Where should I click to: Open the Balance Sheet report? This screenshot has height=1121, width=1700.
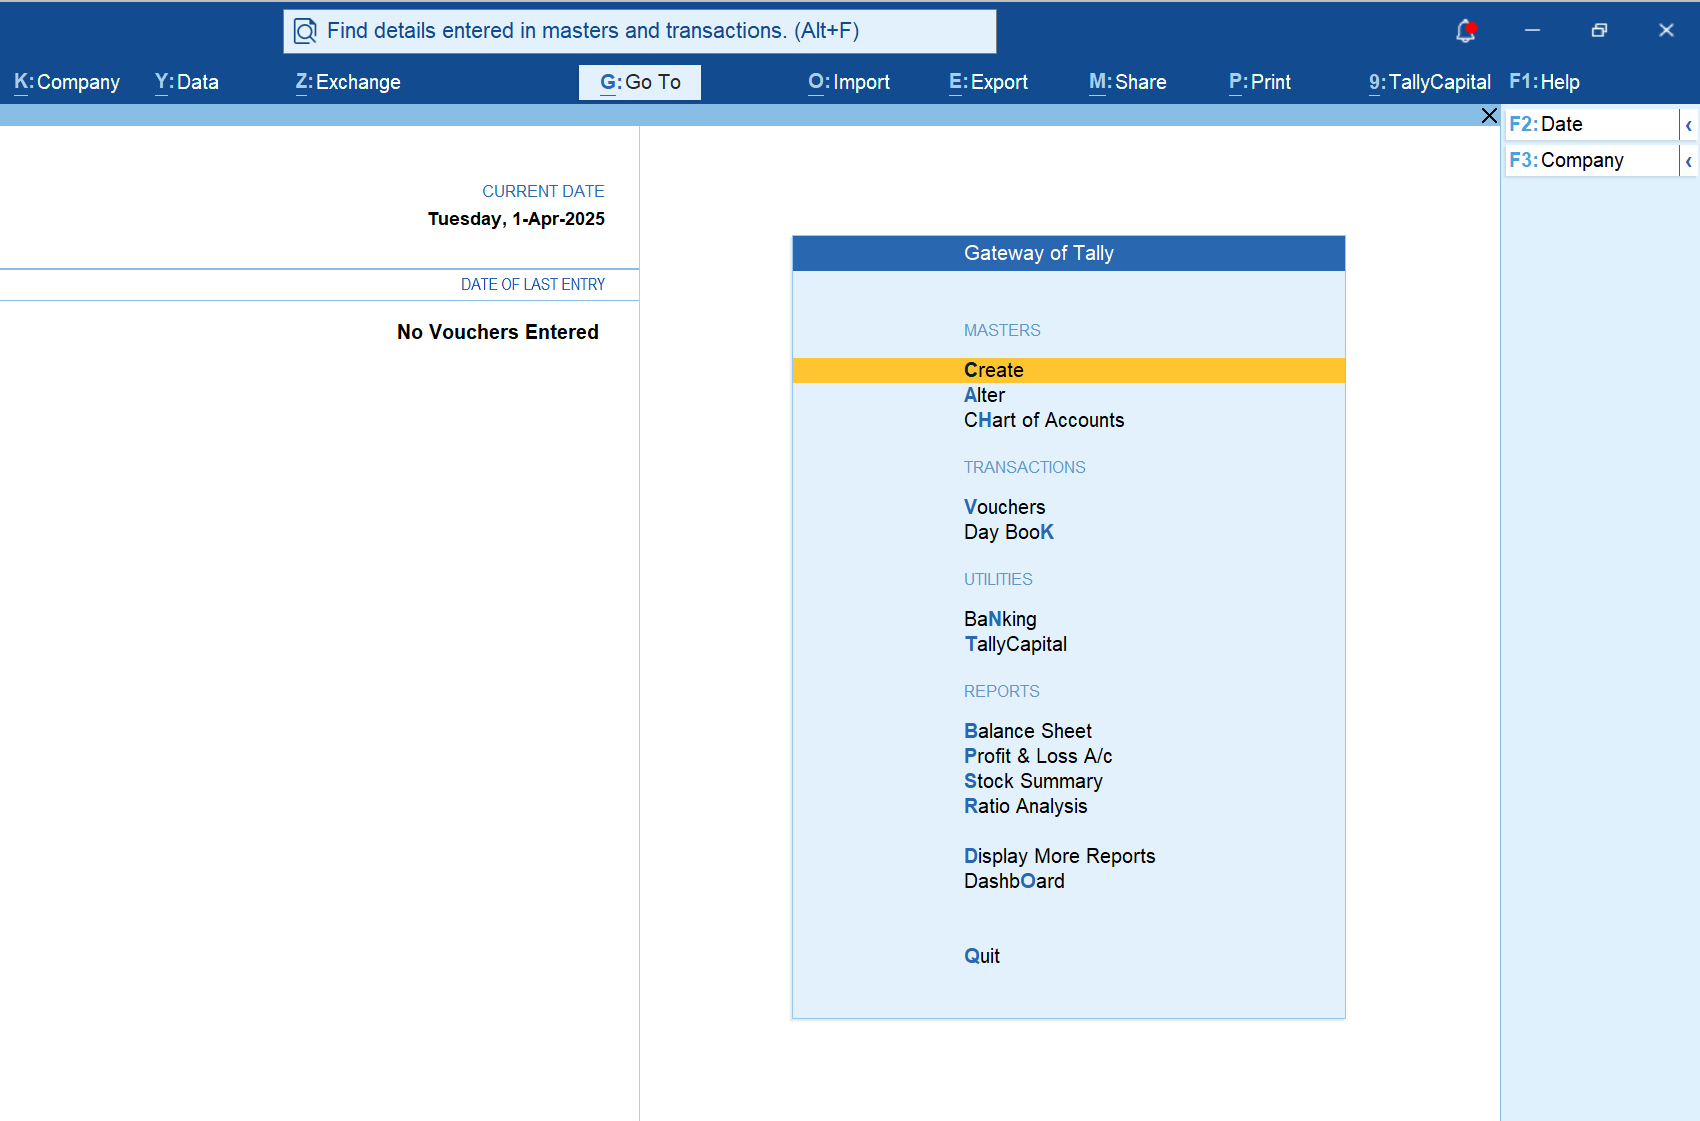(1027, 731)
